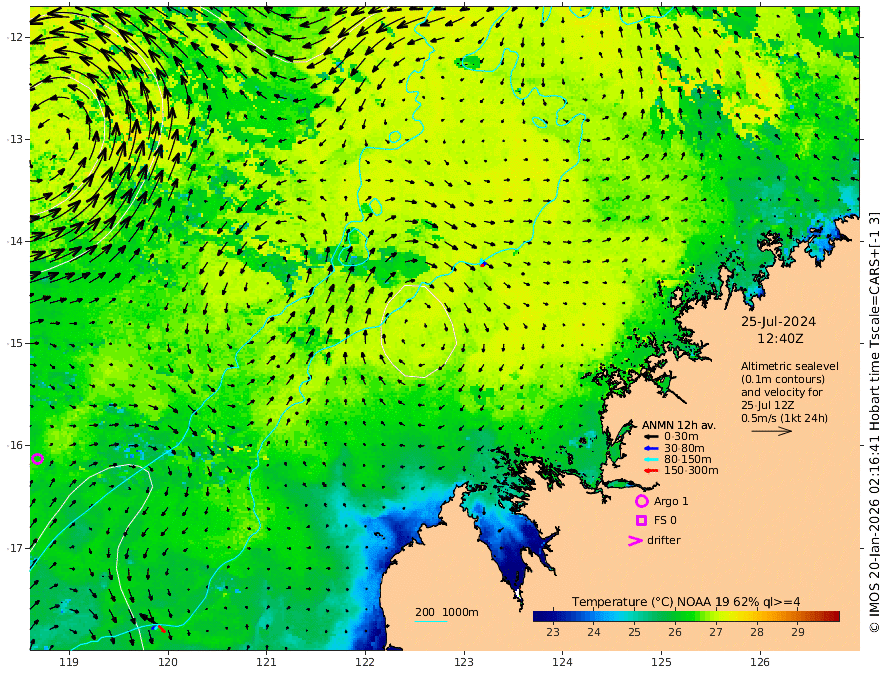880x680 pixels.
Task: Click the magenta Argo circle legend icon
Action: point(641,501)
